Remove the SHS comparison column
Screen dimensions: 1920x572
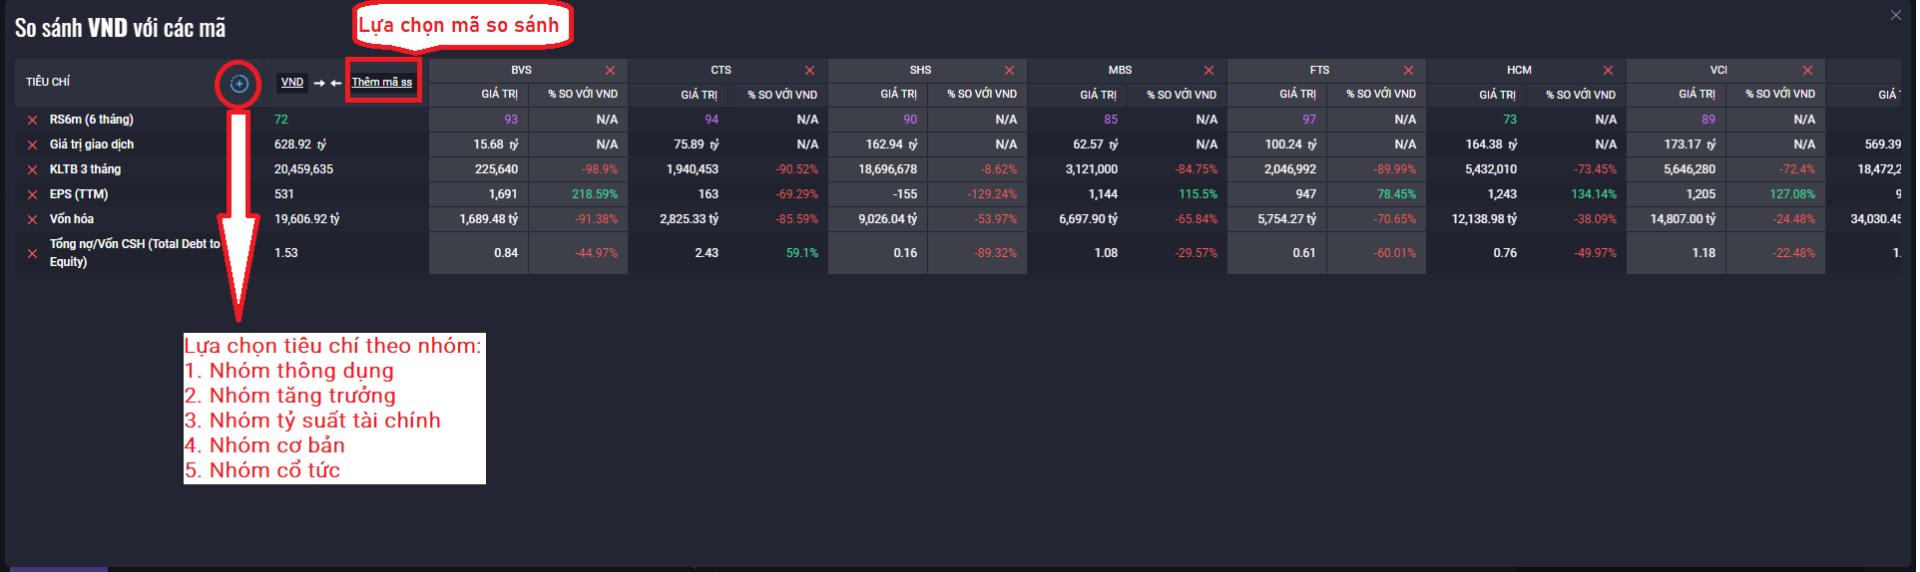(1009, 70)
